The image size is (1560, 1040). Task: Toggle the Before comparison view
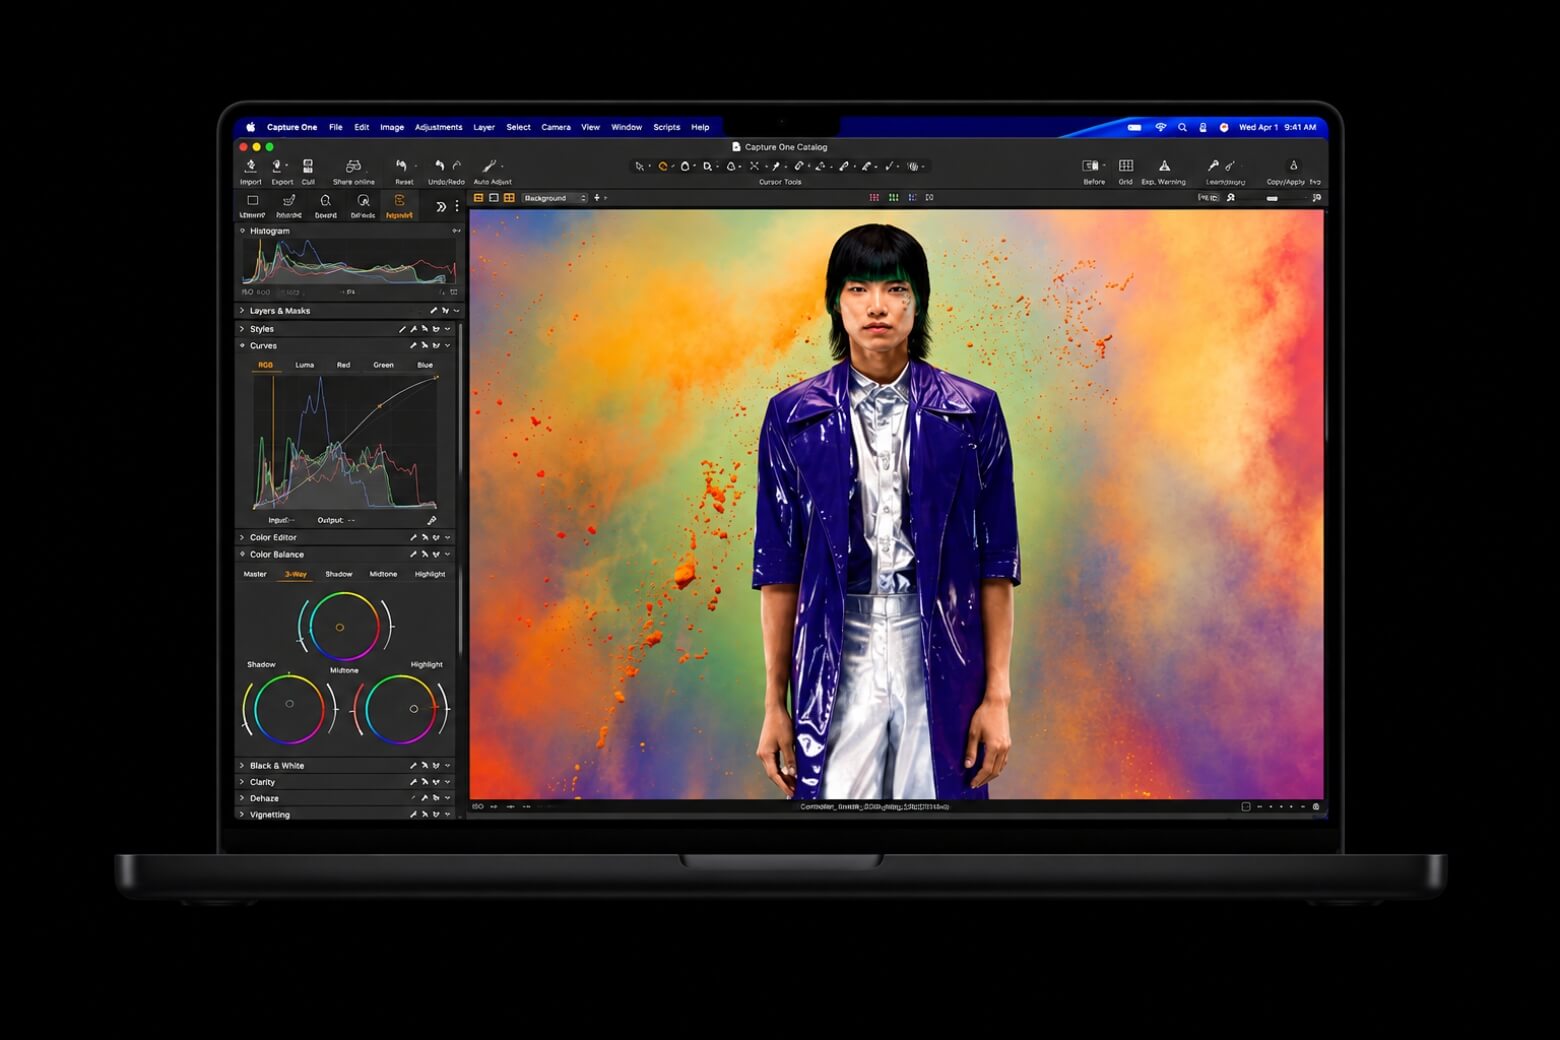pyautogui.click(x=1091, y=166)
